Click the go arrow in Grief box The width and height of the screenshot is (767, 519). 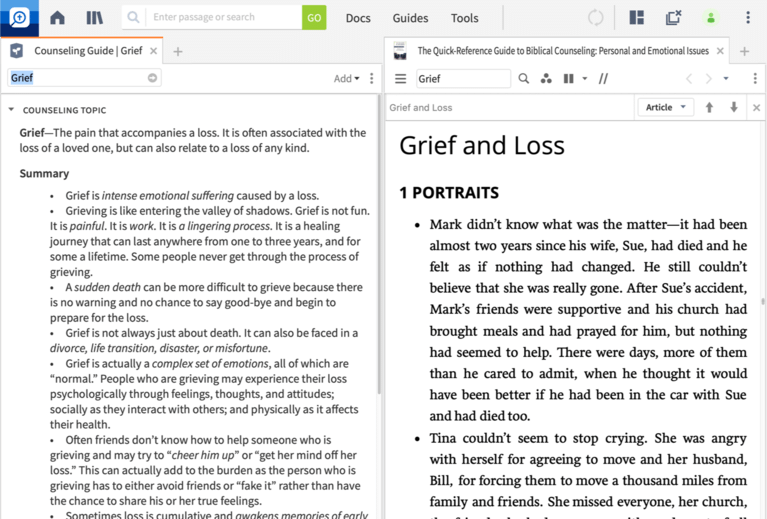click(x=153, y=78)
